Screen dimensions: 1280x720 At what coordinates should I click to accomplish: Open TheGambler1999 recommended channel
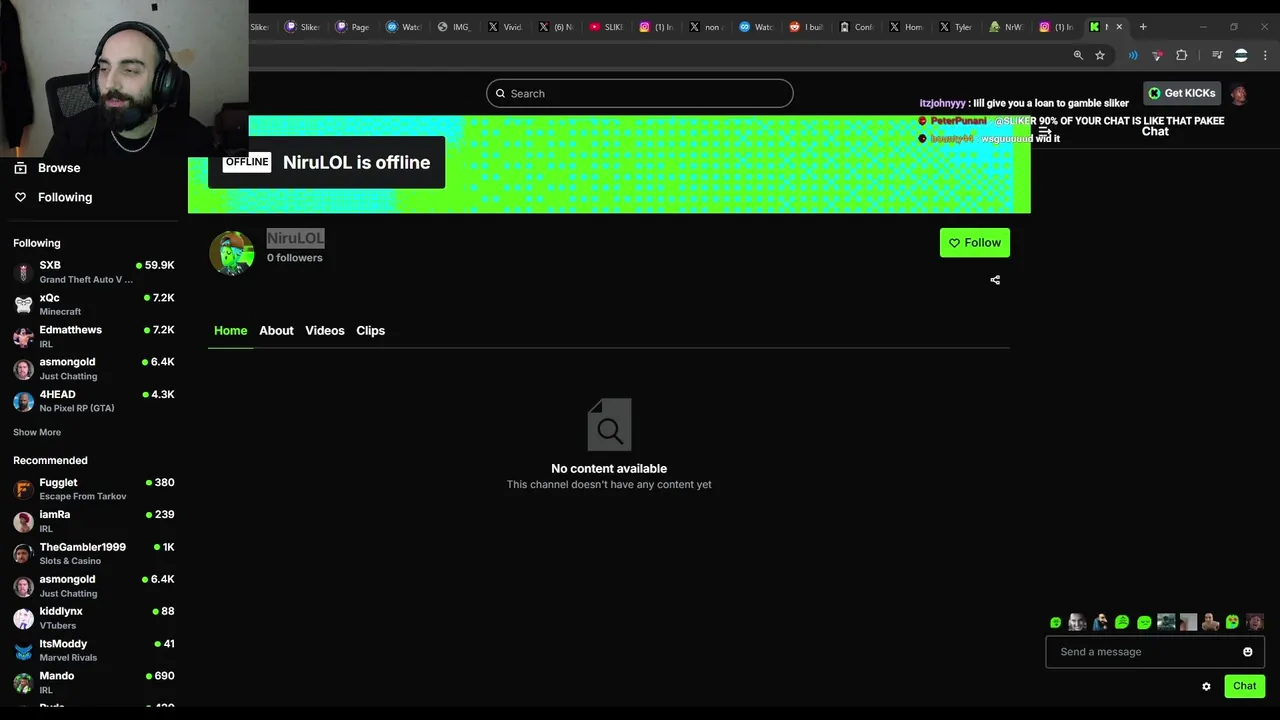tap(94, 553)
